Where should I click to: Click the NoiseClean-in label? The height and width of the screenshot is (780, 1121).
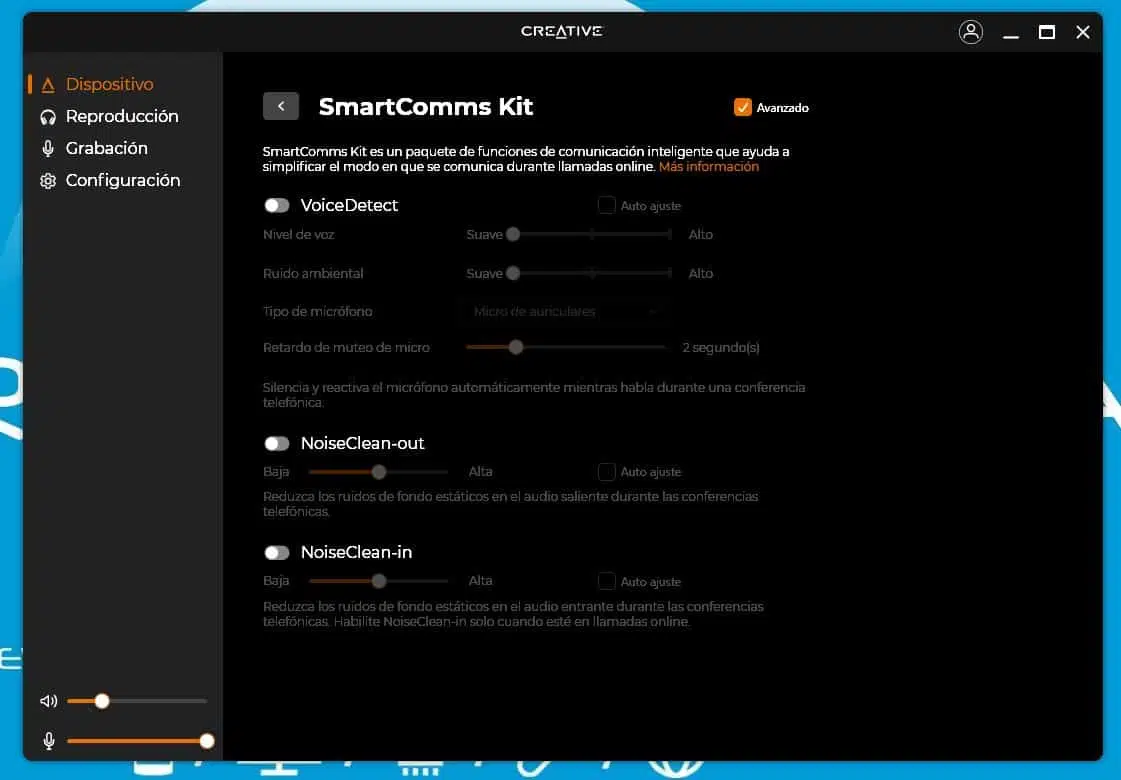[x=356, y=552]
